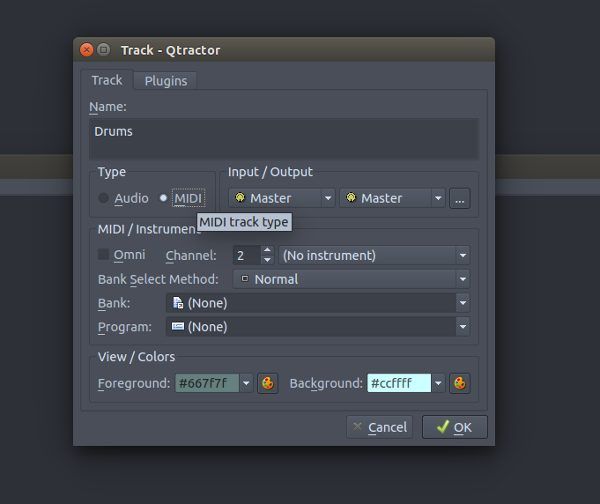Click the output Master bus icon
600x504 pixels.
[351, 197]
